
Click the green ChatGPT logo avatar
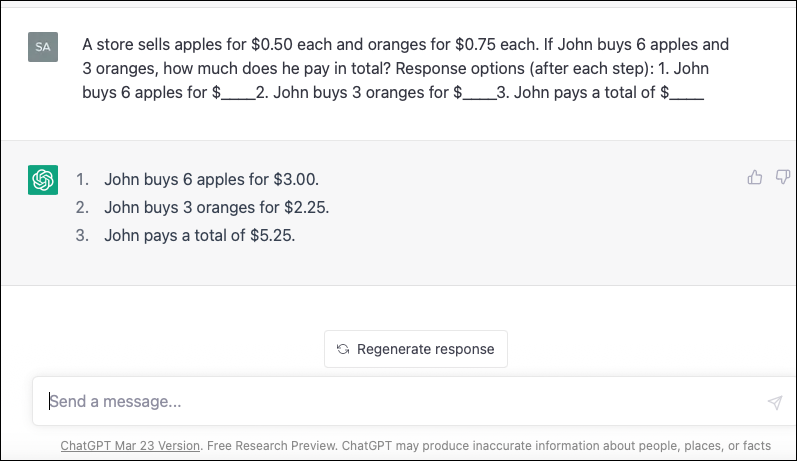point(43,180)
